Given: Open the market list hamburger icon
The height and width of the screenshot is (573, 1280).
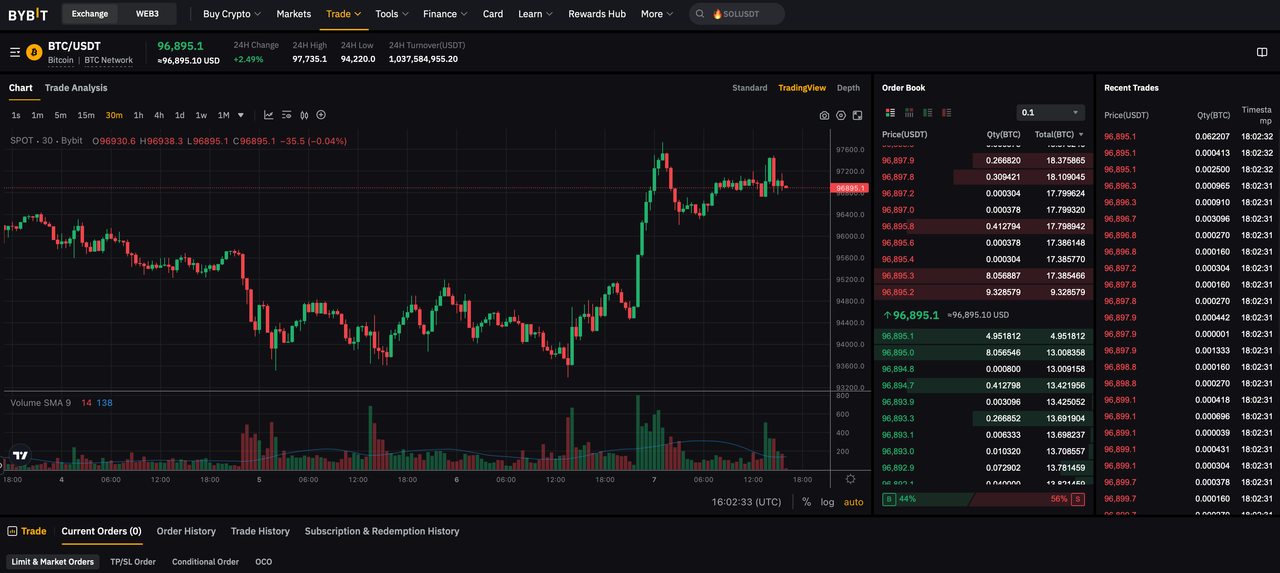Looking at the screenshot, I should 15,52.
